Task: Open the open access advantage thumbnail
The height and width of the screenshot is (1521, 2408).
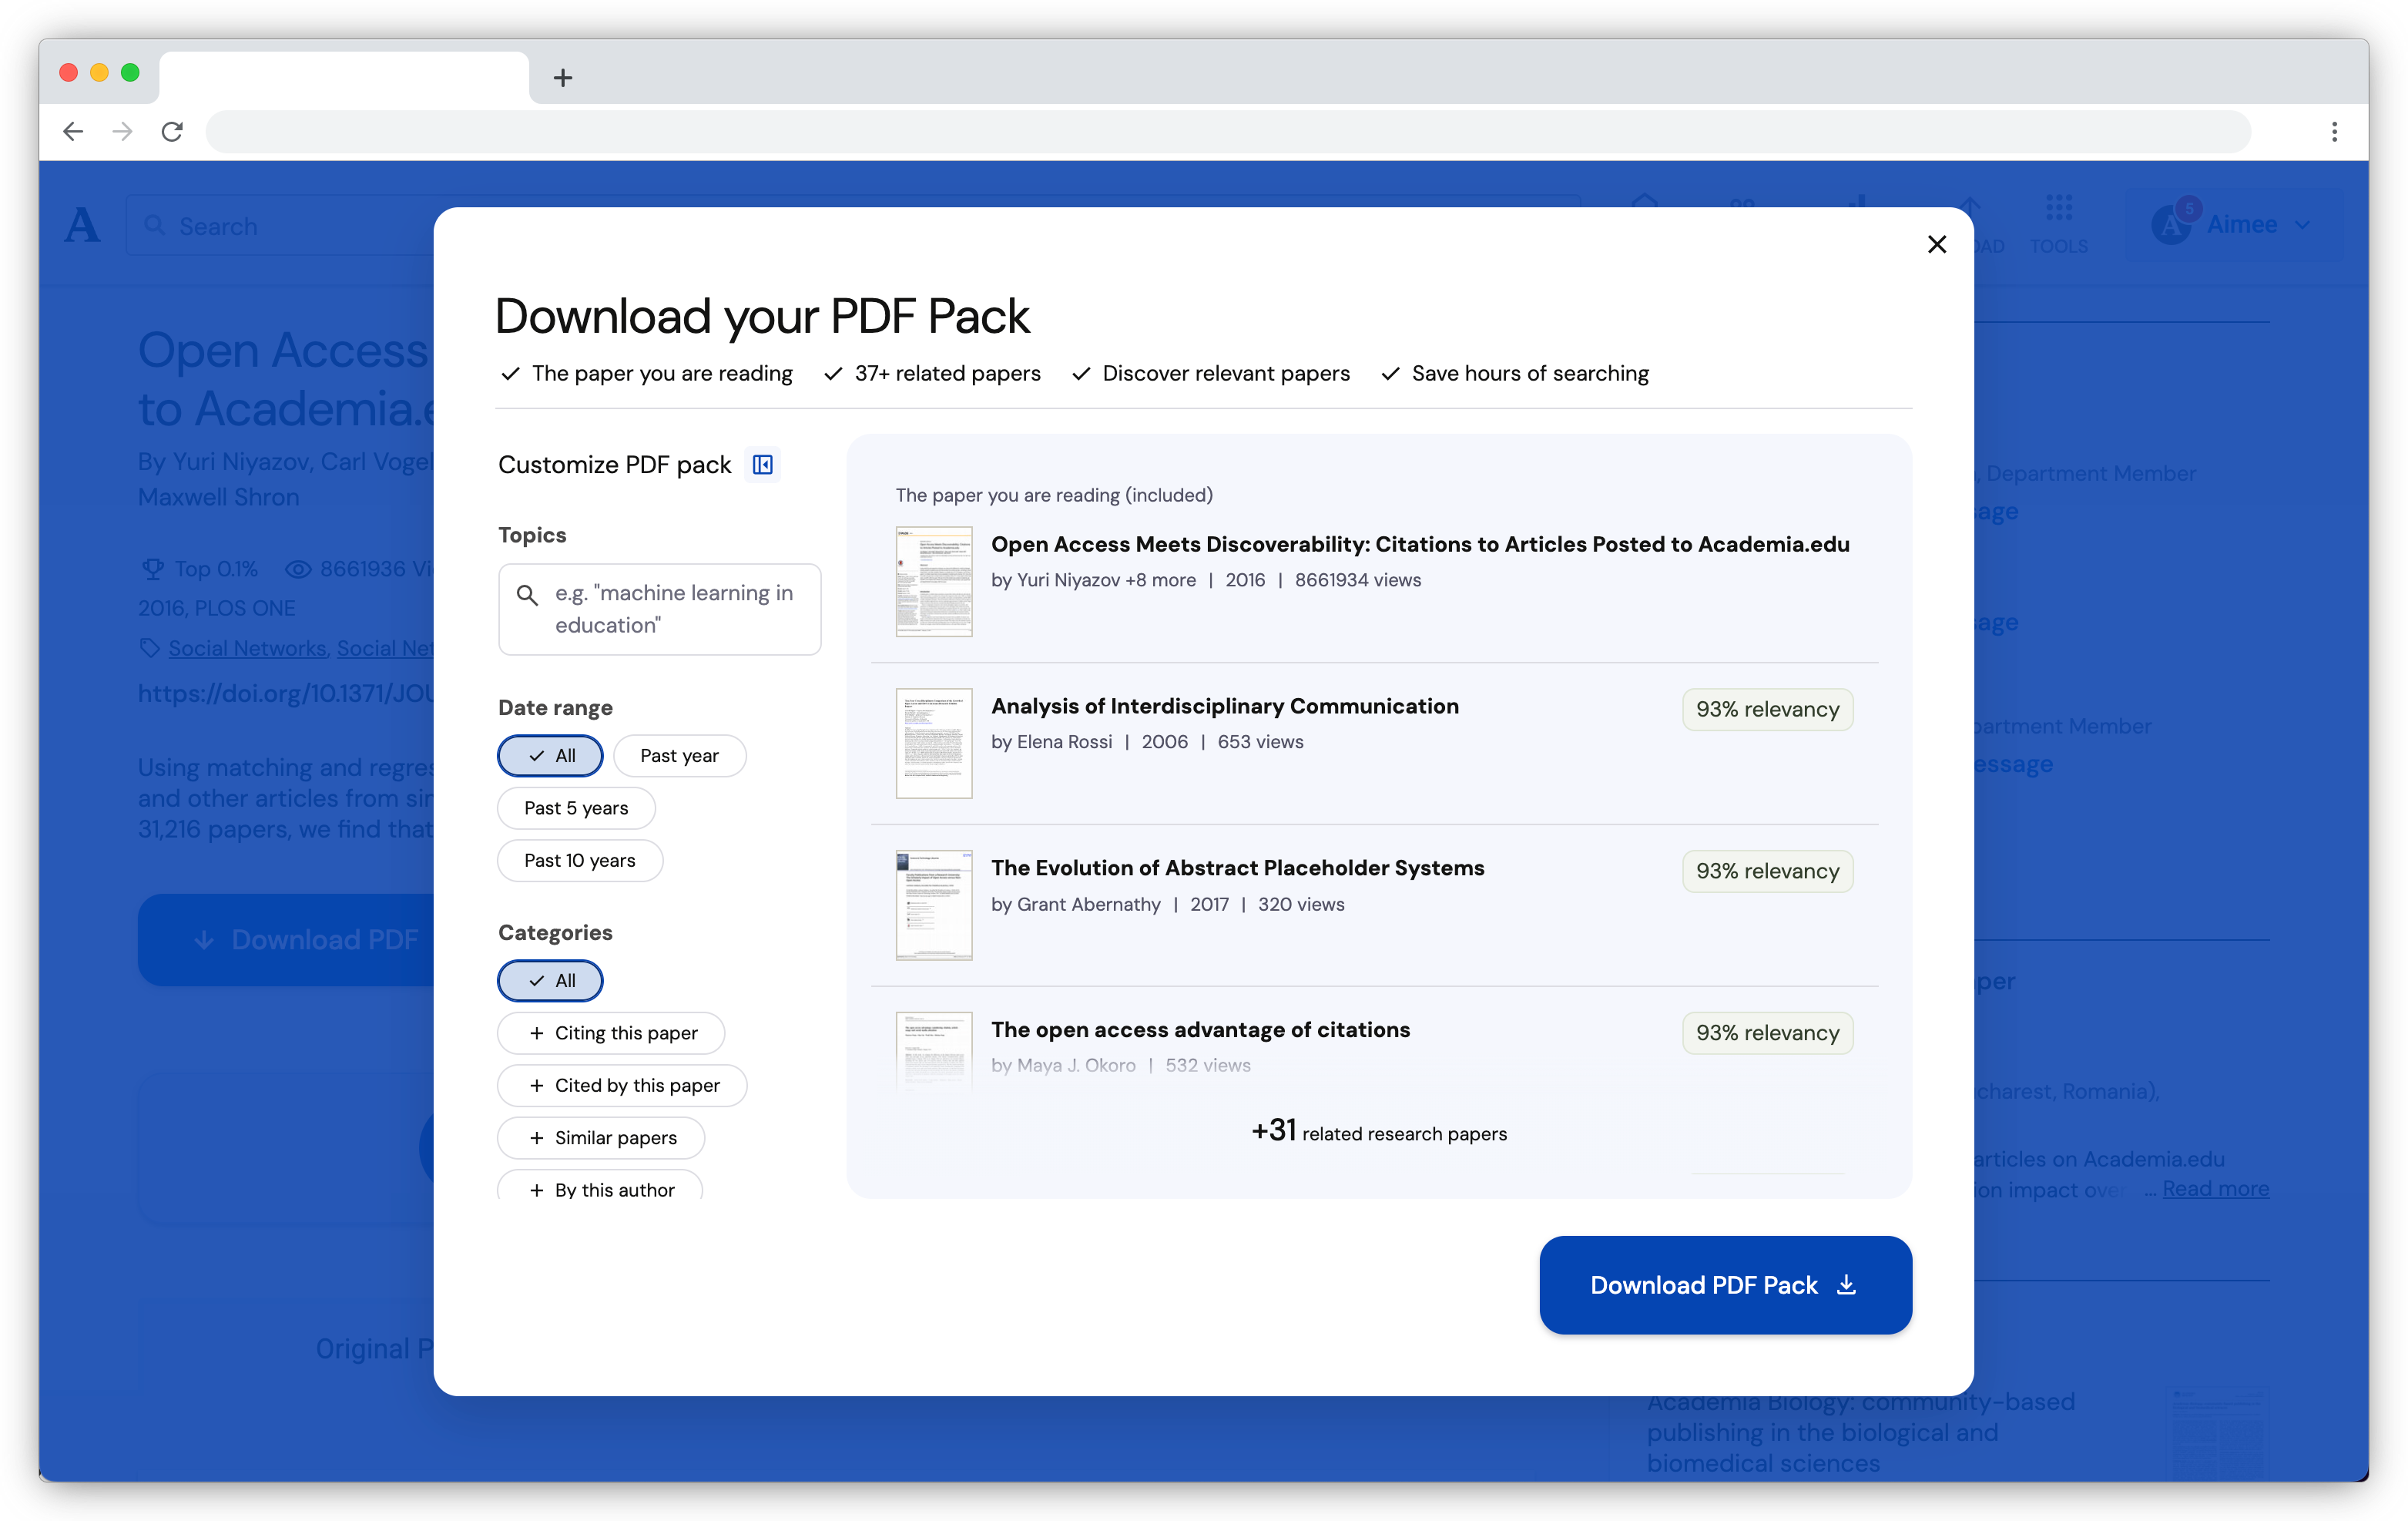Action: point(934,1050)
